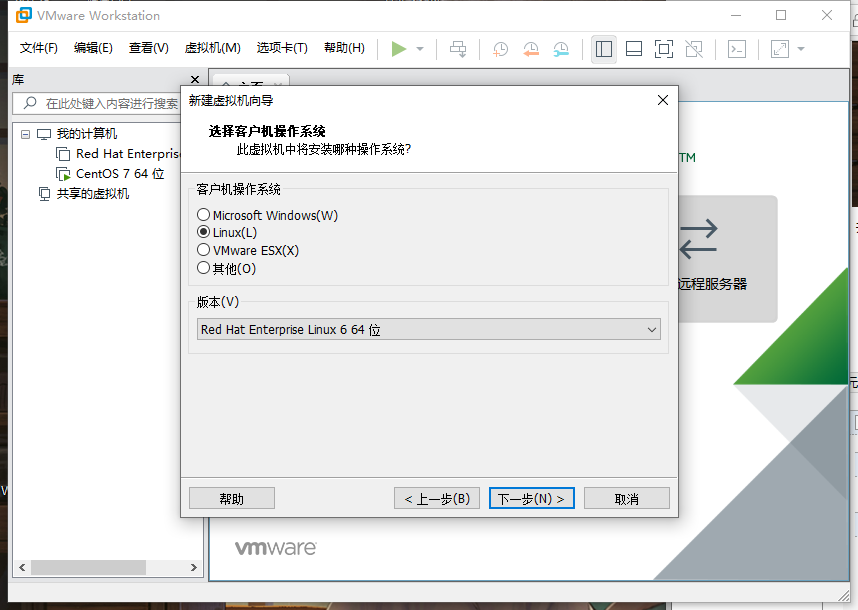Click the stretch guest display icon

tap(780, 49)
